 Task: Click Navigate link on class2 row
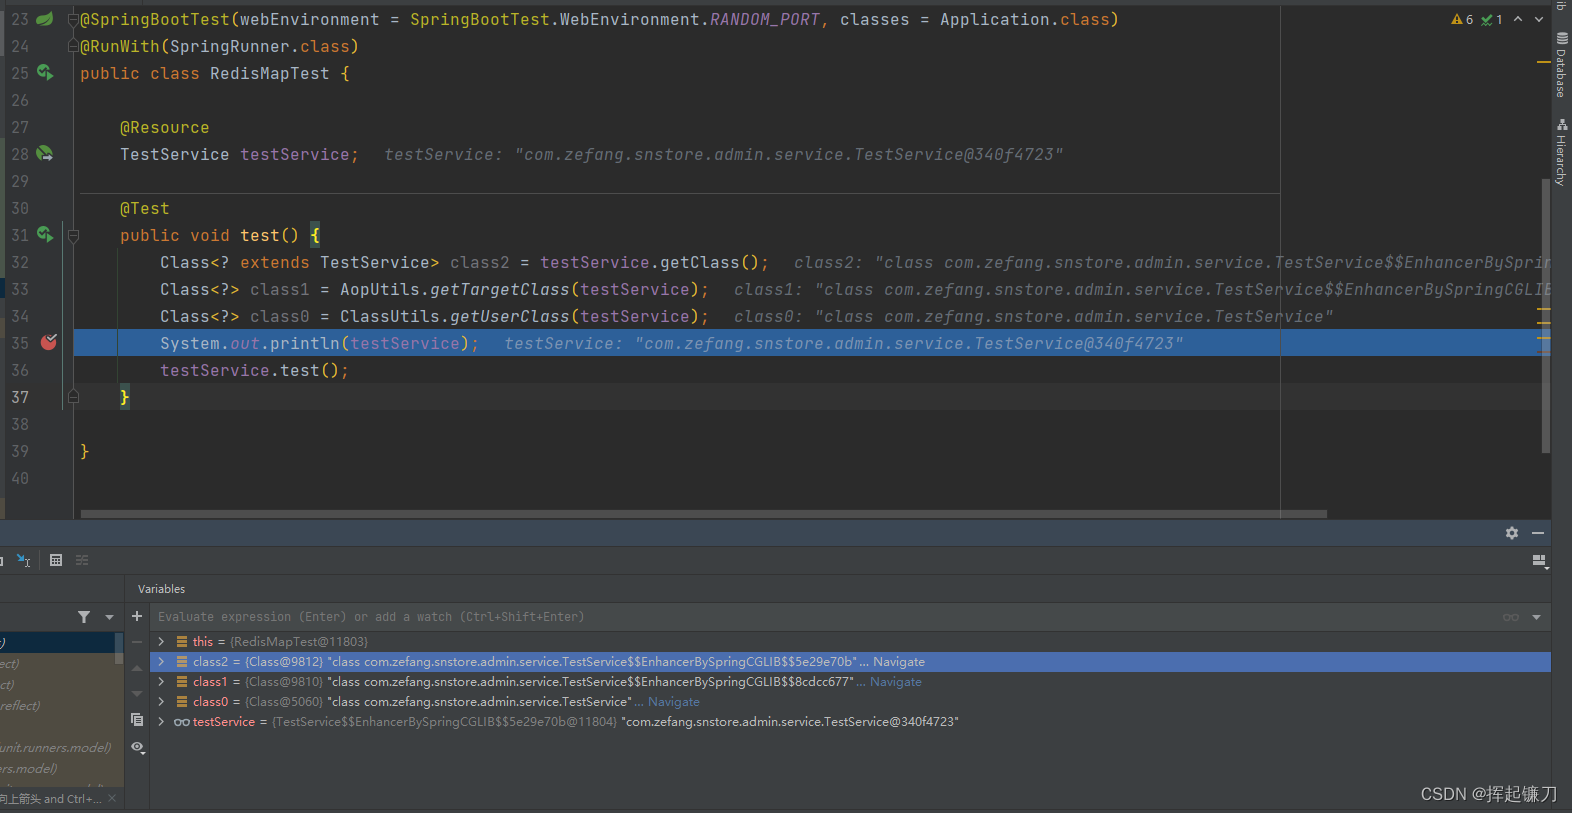(898, 662)
